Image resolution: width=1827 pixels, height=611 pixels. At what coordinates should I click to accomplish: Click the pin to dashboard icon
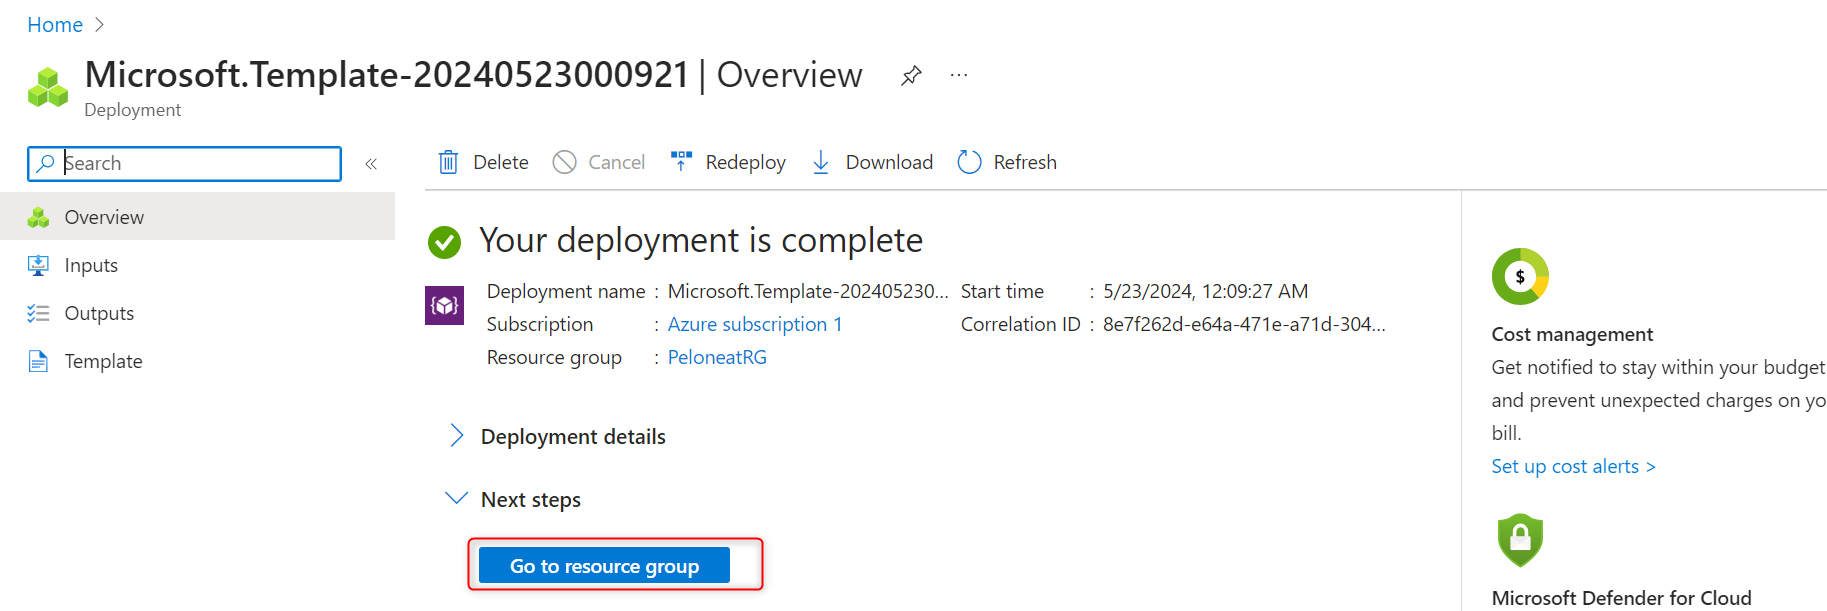pyautogui.click(x=910, y=76)
